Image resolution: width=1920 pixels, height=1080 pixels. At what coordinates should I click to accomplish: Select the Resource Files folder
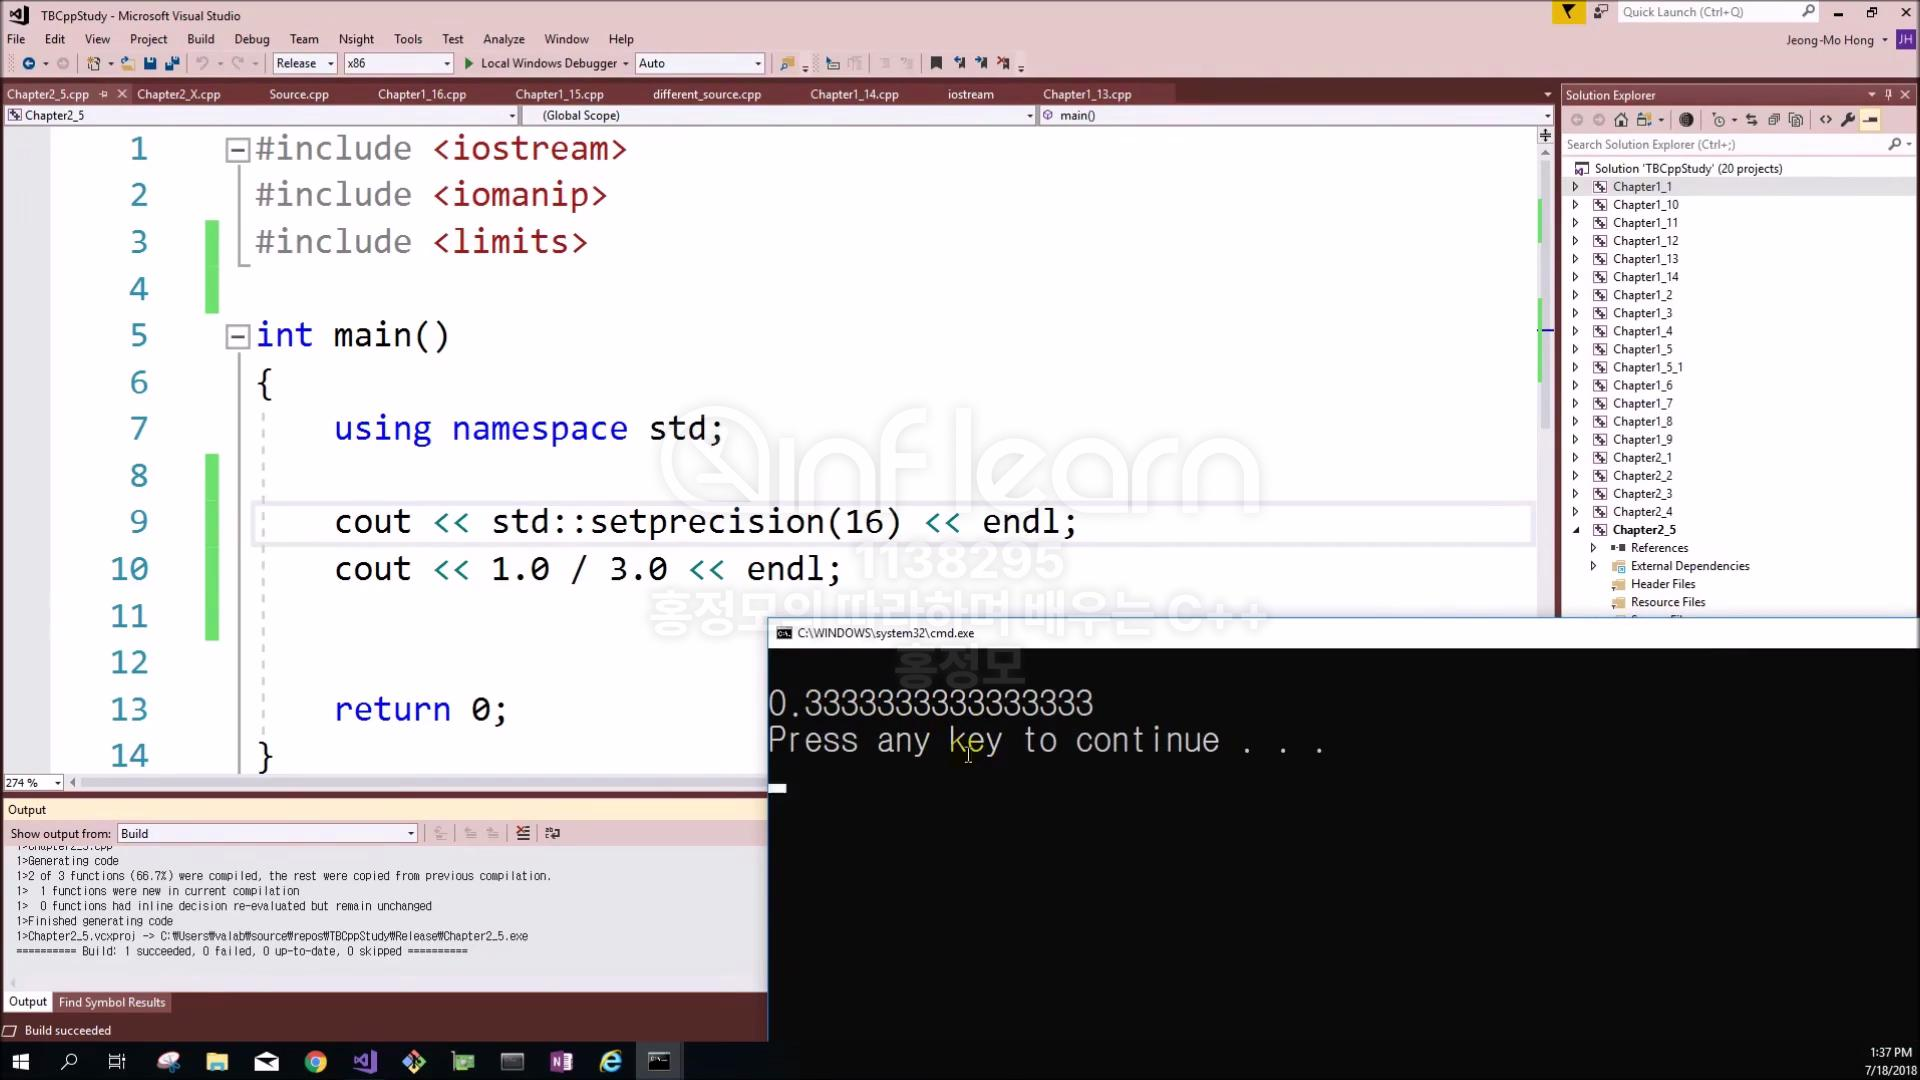1668,602
